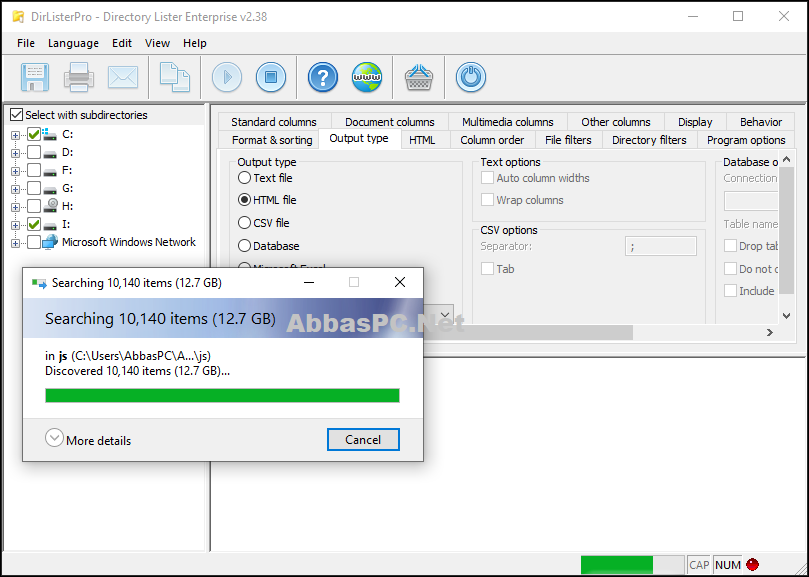Click the G: drive icon in tree

pyautogui.click(x=50, y=189)
